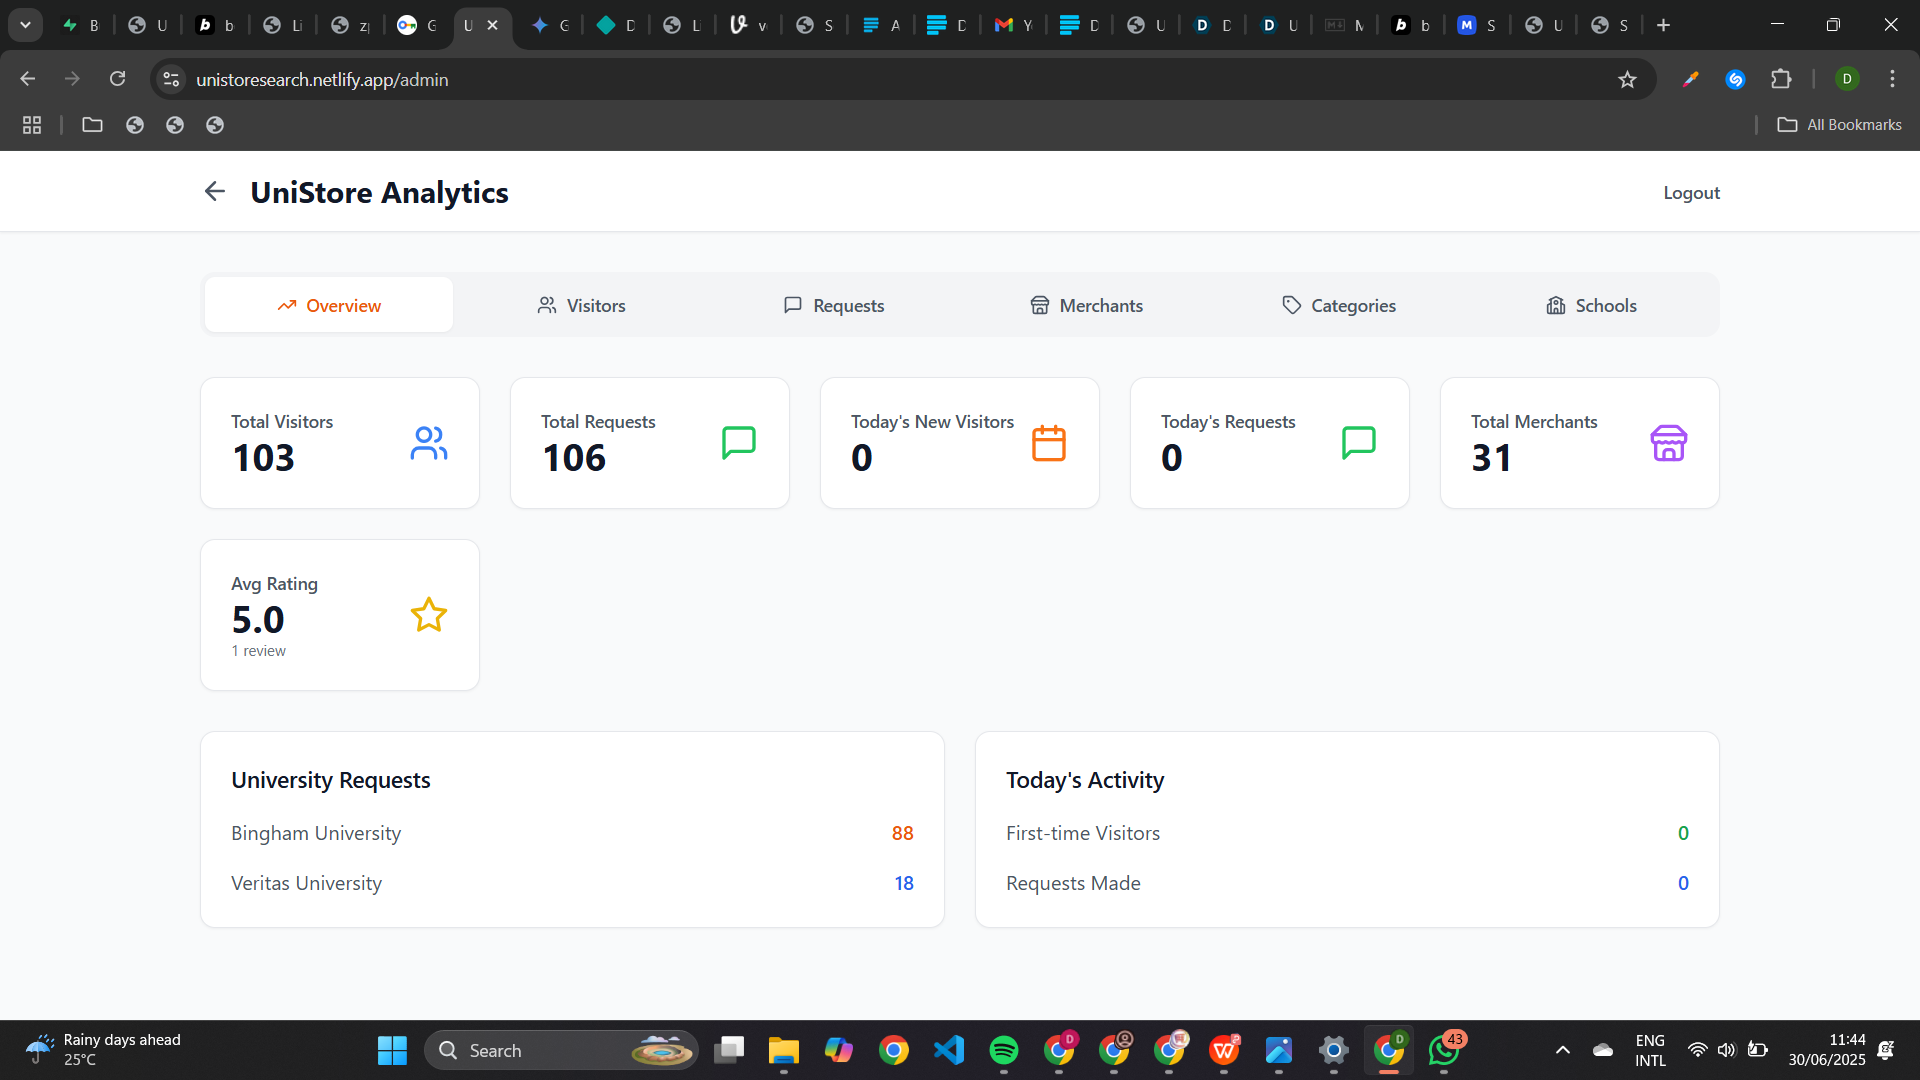1920x1080 pixels.
Task: Open the Chrome extensions puzzle icon
Action: click(1781, 80)
